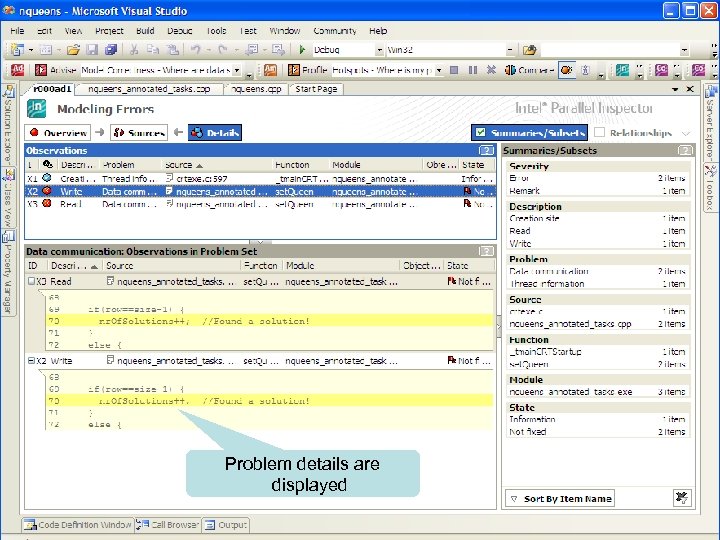This screenshot has height=540, width=720.
Task: Click the Copy icon in toolbar
Action: coord(153,50)
